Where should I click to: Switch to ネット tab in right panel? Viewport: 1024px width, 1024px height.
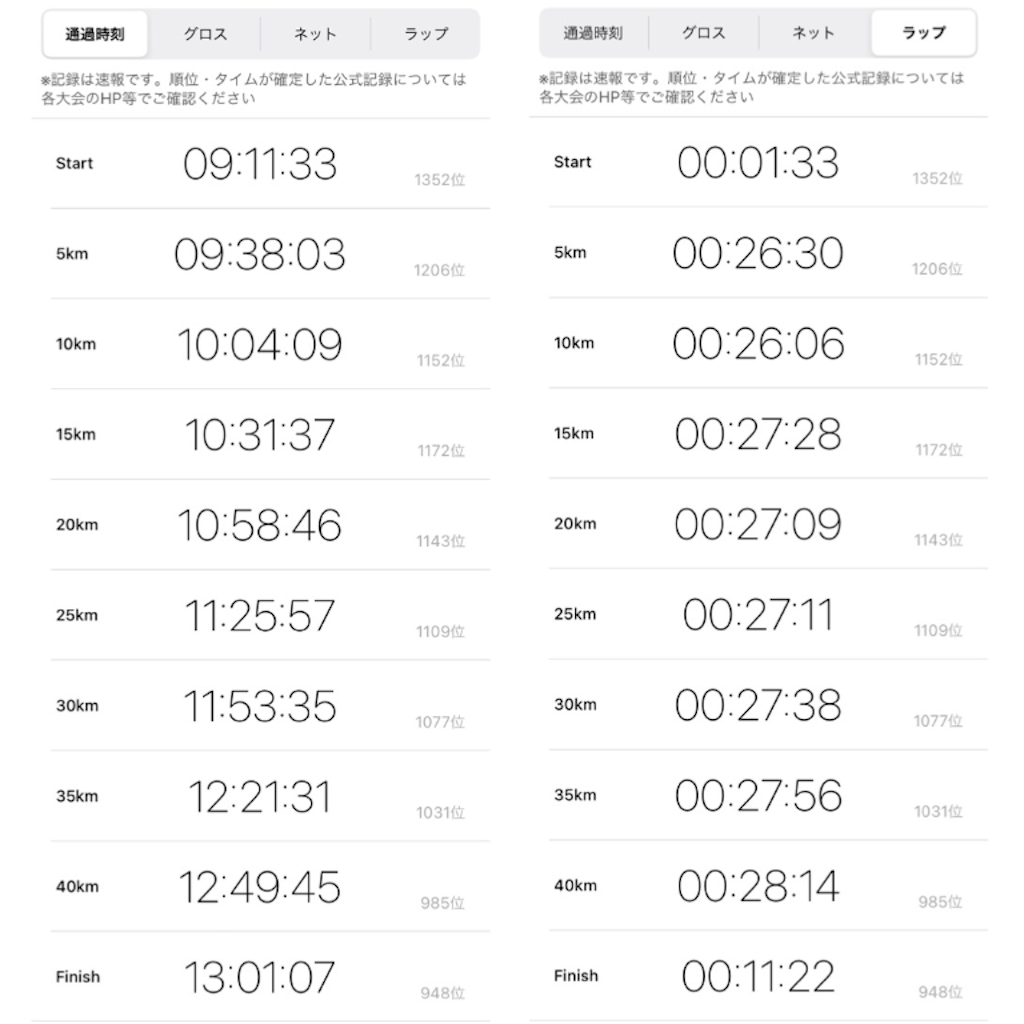pos(814,33)
